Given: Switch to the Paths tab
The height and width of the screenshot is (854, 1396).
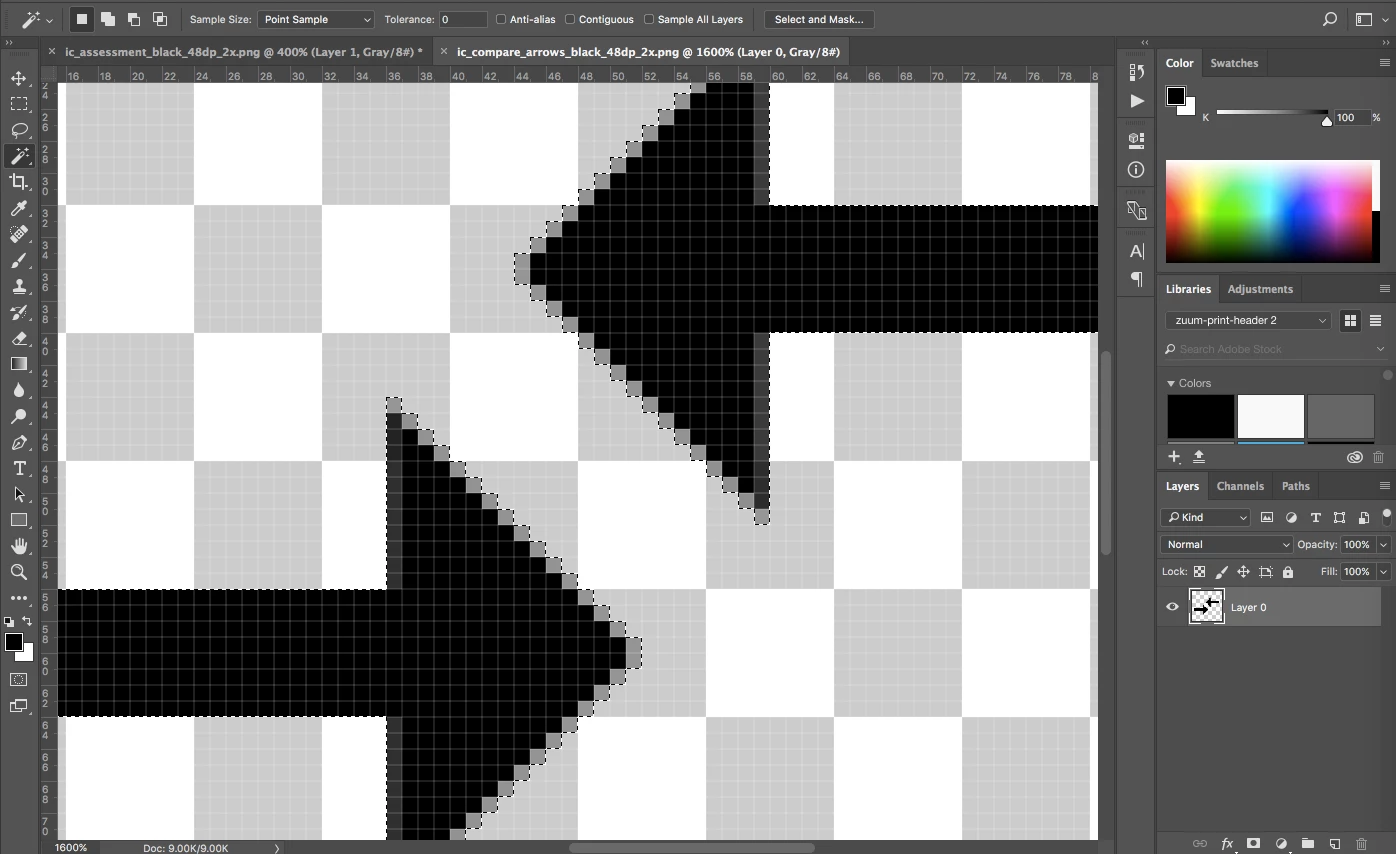Looking at the screenshot, I should coord(1295,486).
